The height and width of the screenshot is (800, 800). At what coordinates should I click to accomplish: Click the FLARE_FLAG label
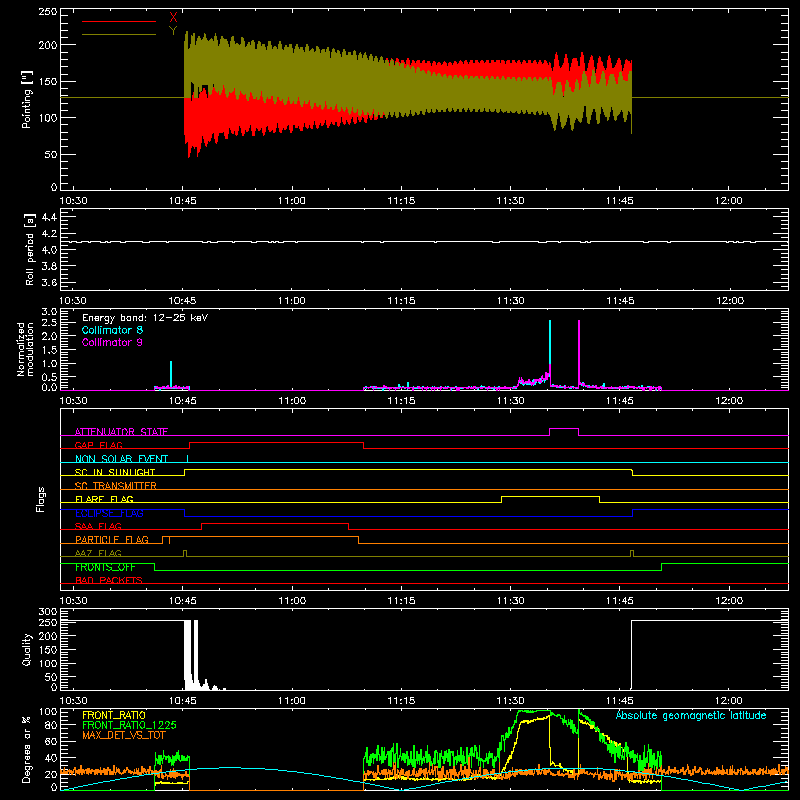pos(104,499)
